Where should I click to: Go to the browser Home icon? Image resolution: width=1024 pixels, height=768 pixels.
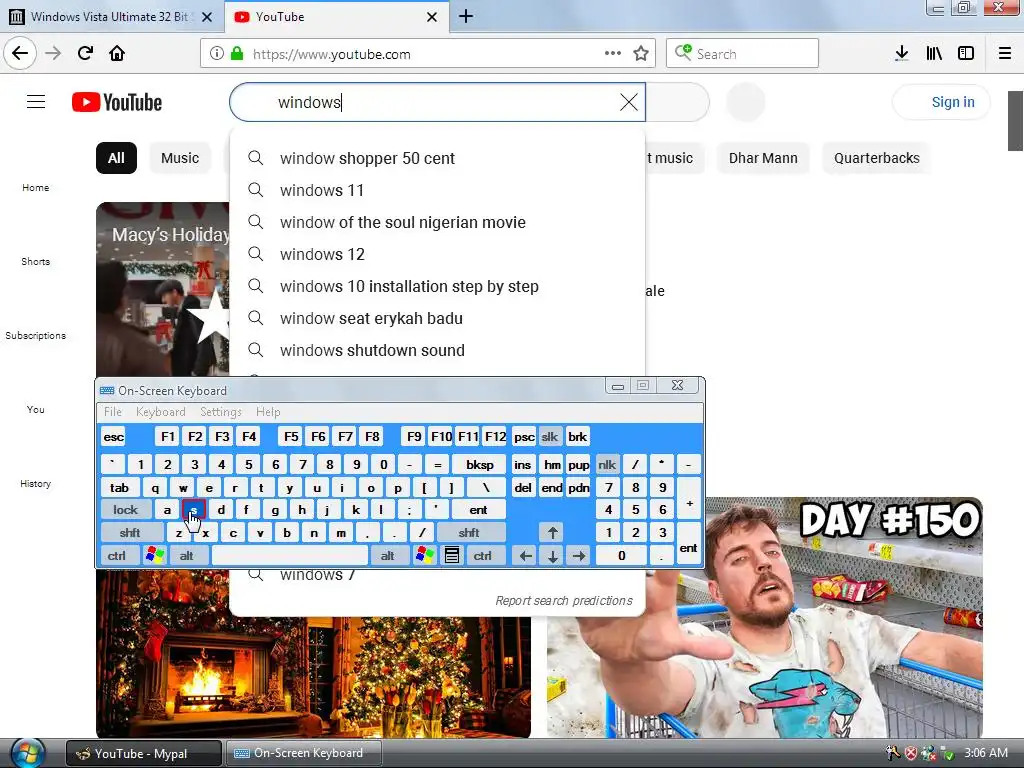[x=117, y=54]
